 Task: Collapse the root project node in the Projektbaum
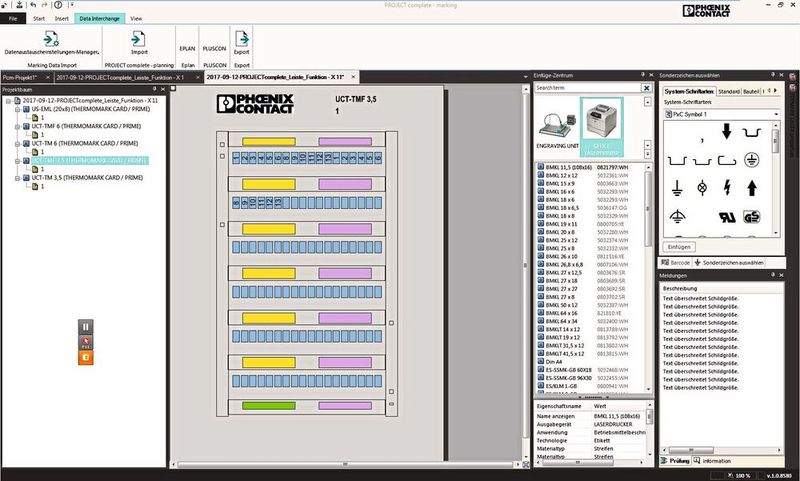tap(9, 100)
